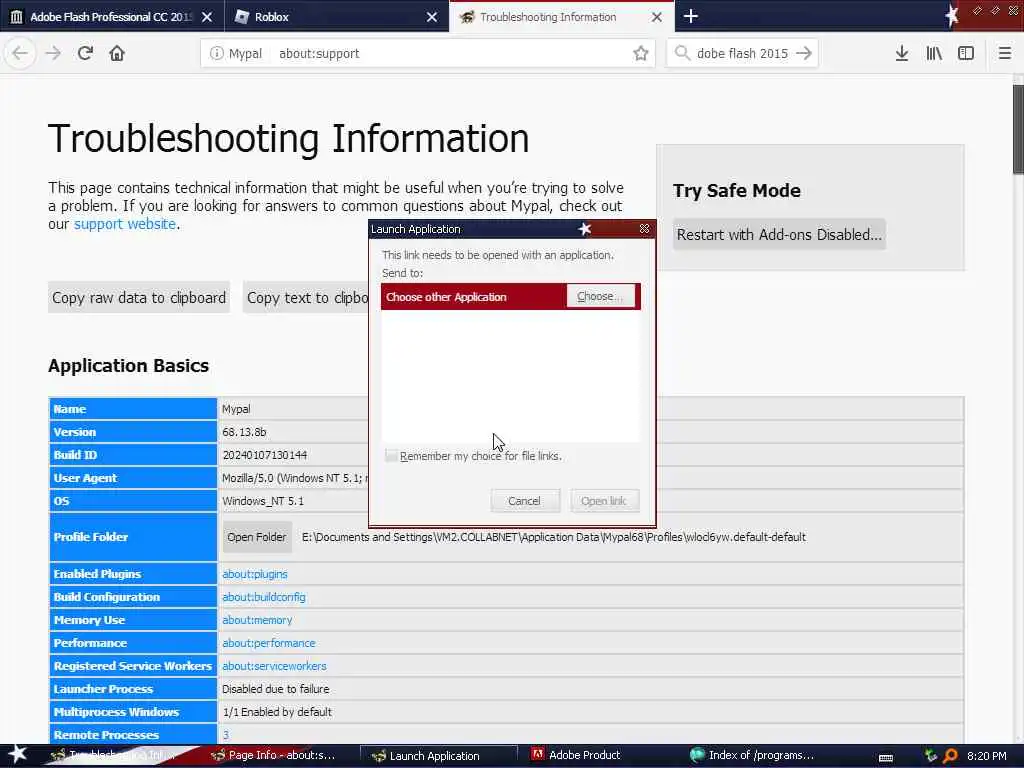Click the search icon in system tray

[x=950, y=756]
